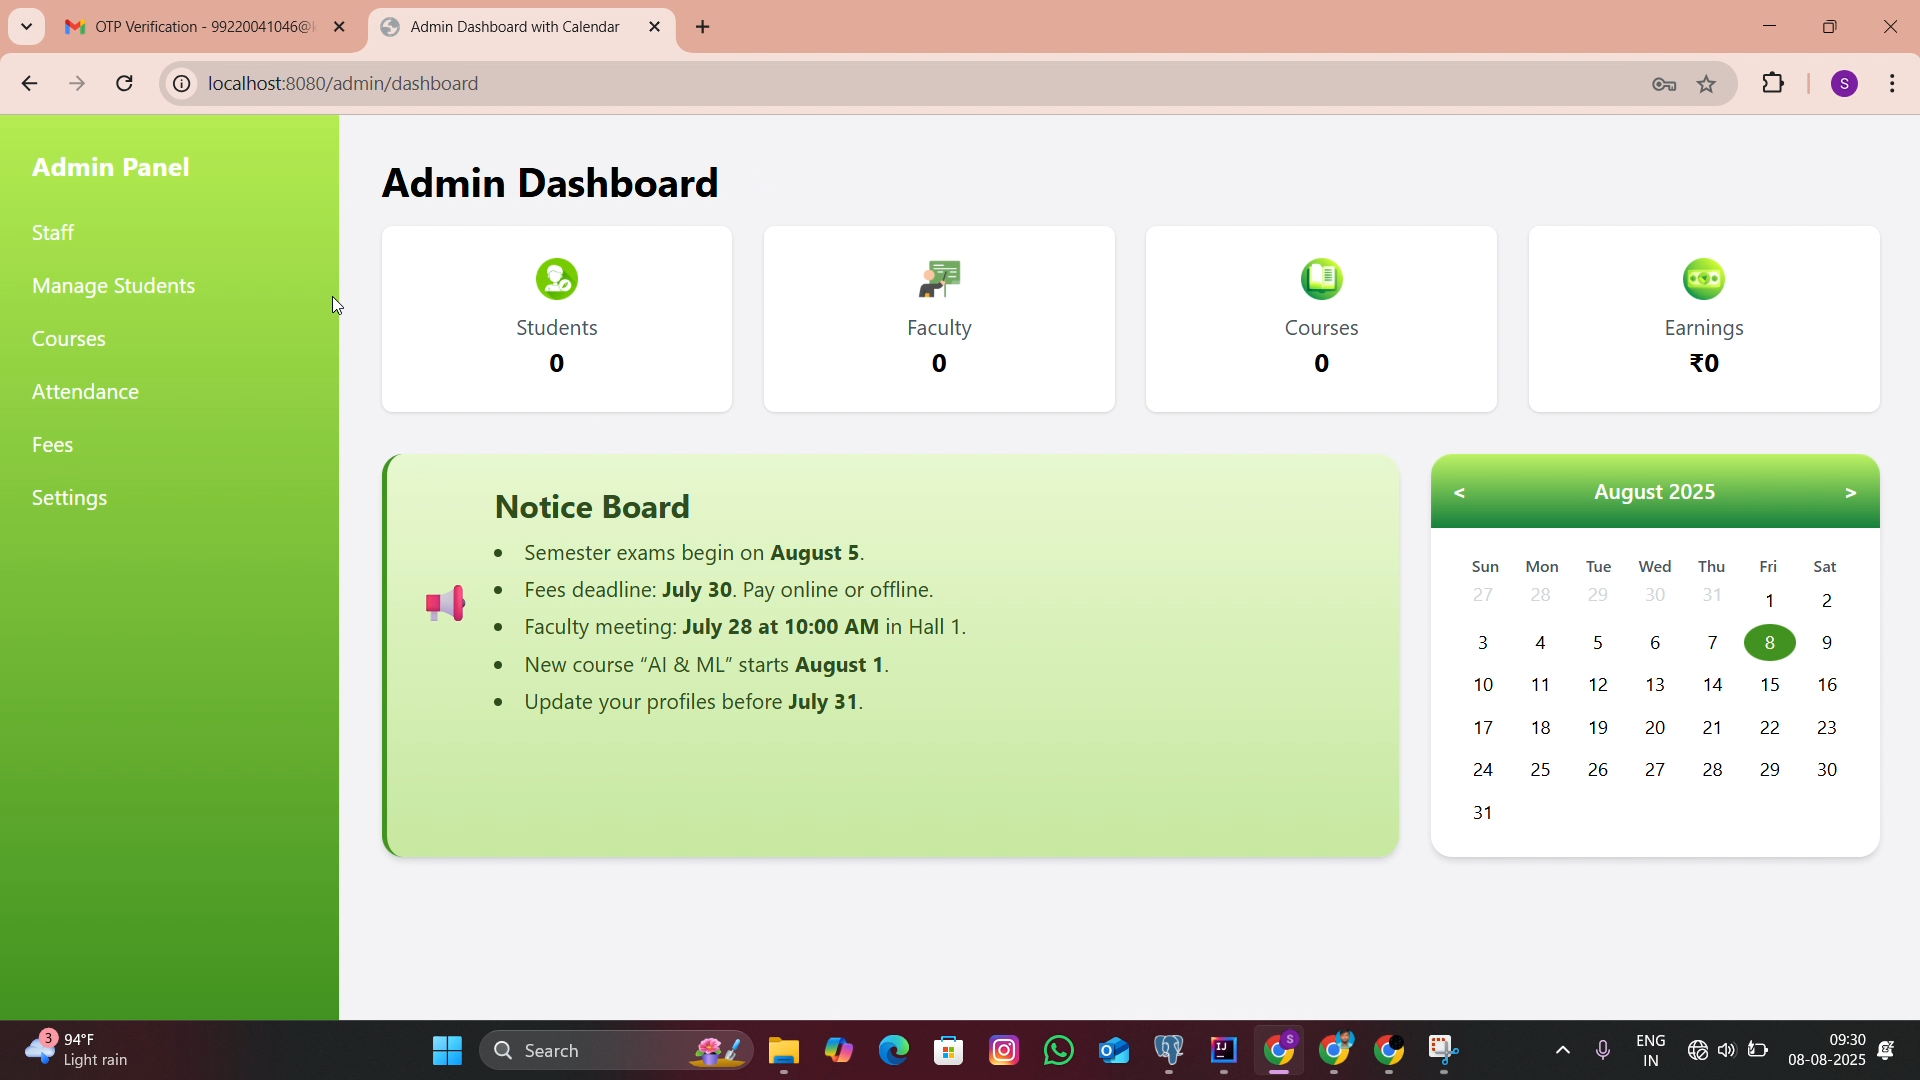Click the address bar URL field
1920x1080 pixels.
click(900, 84)
